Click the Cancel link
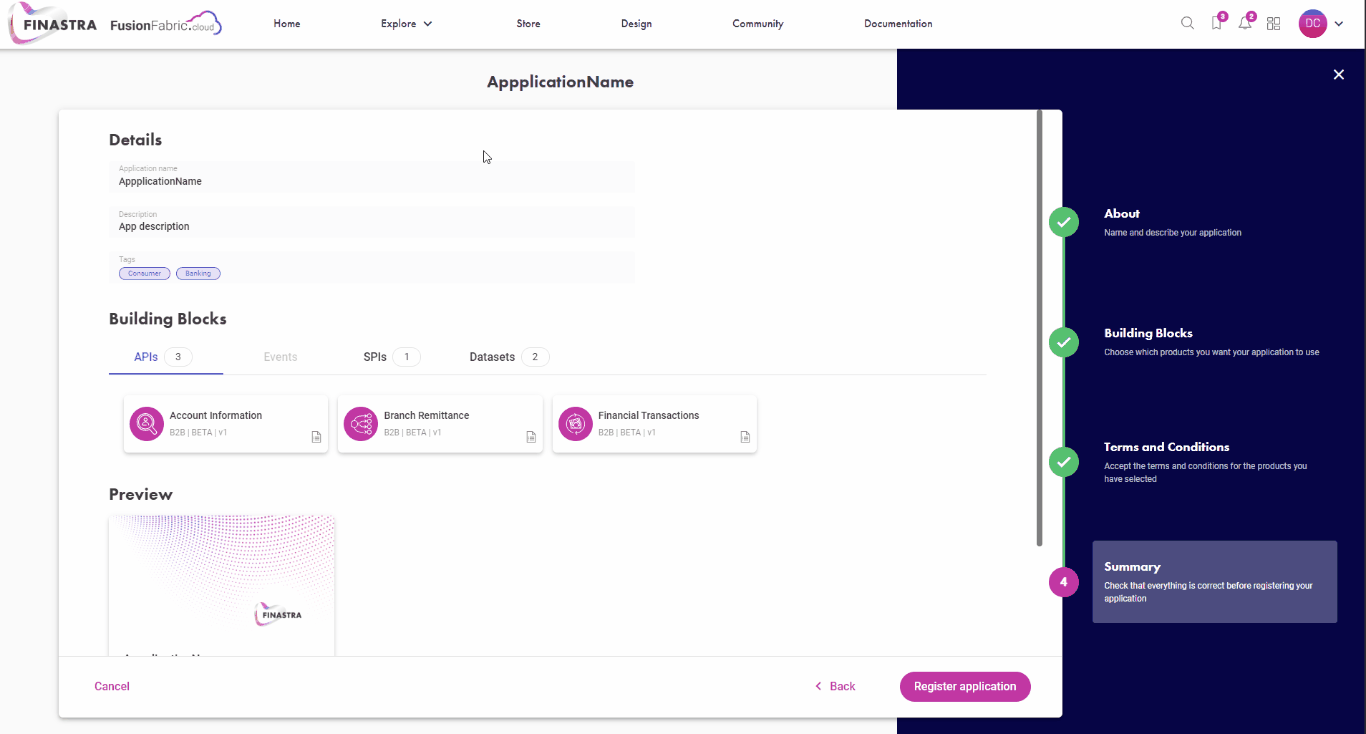Screen dimensions: 1366x734 pyautogui.click(x=112, y=687)
